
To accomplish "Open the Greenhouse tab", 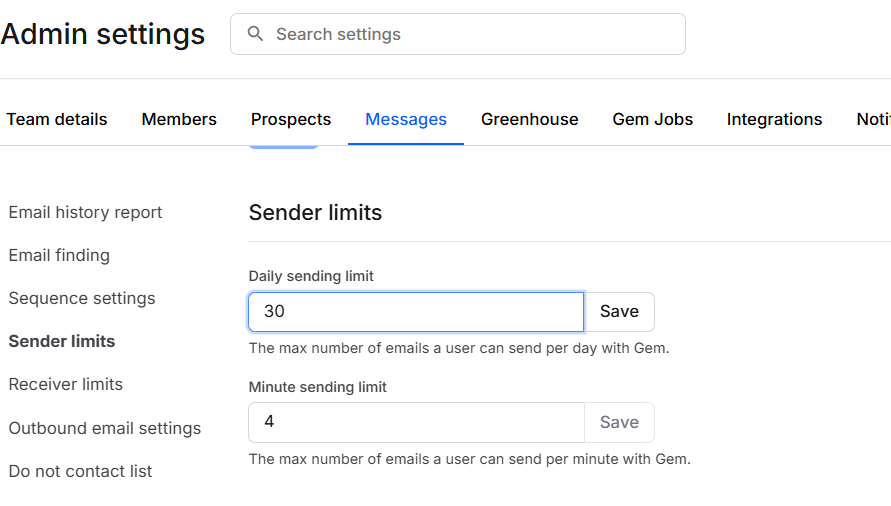I will (x=530, y=119).
